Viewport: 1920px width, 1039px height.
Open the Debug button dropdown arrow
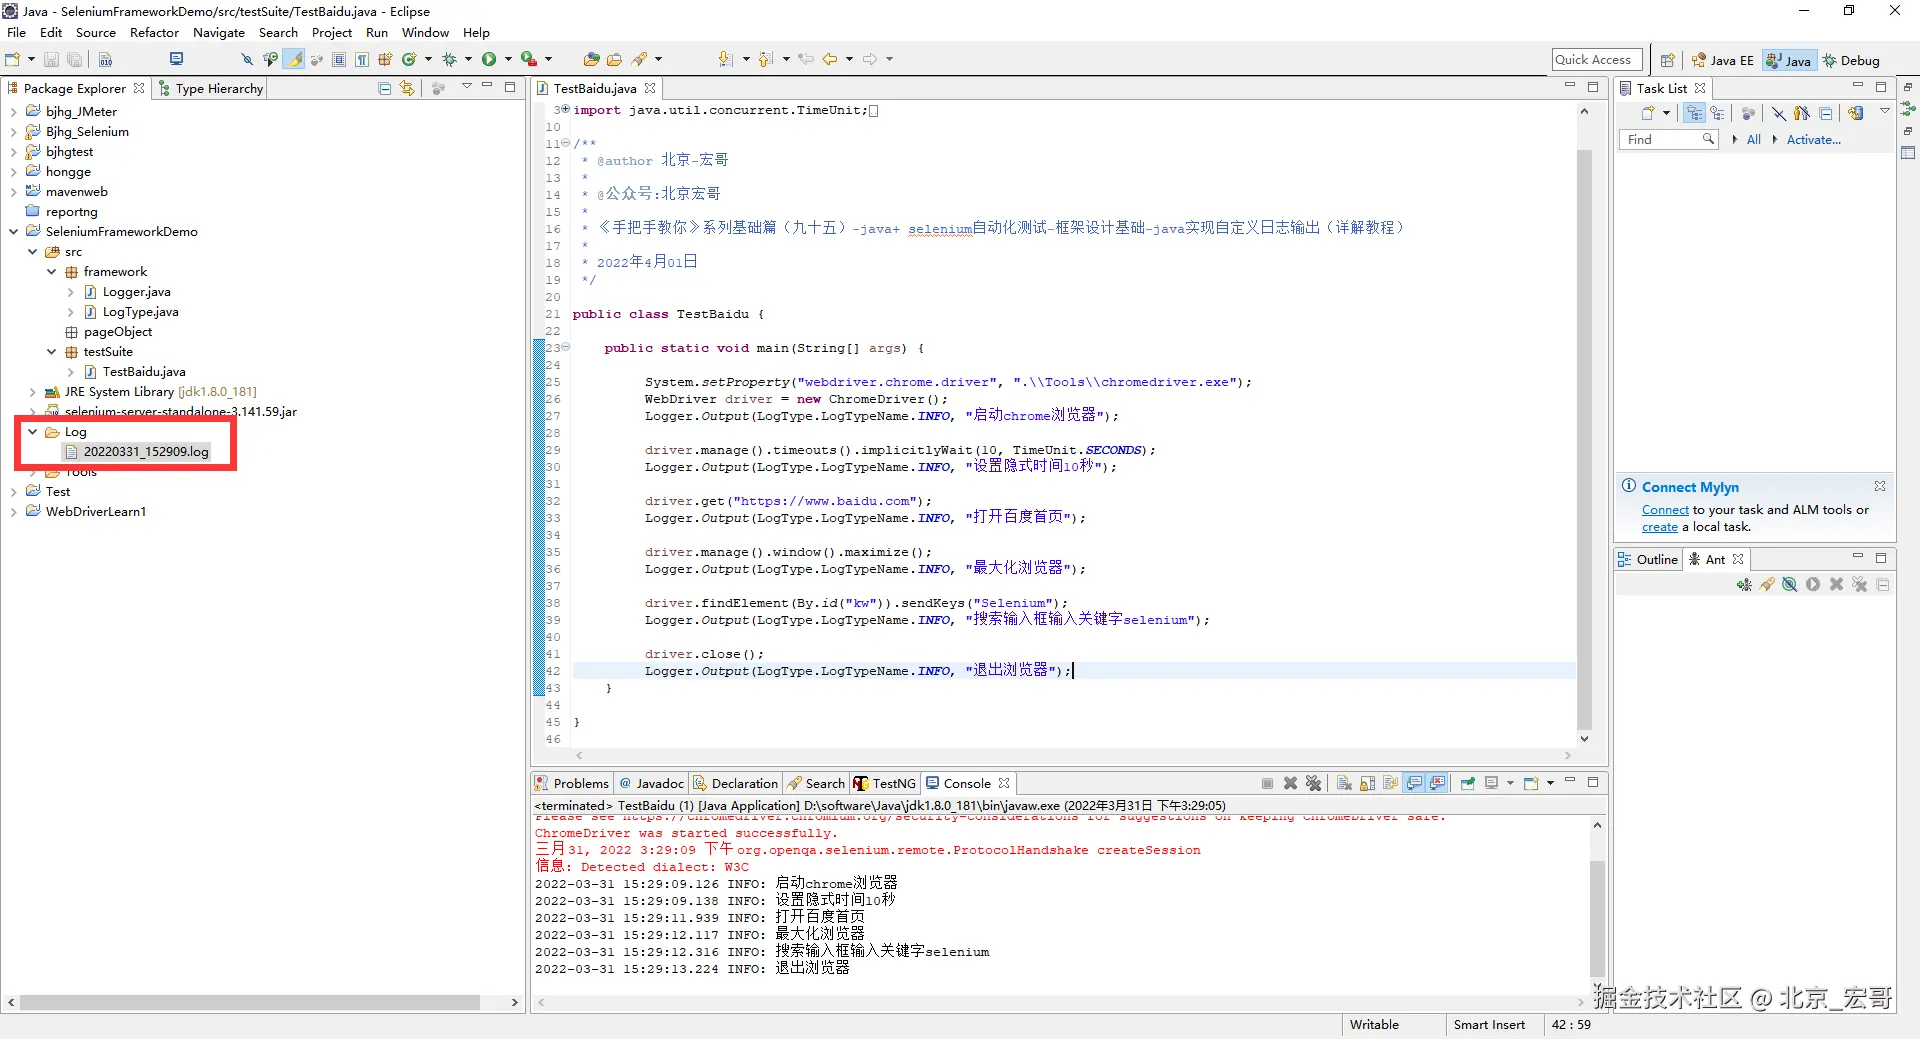pyautogui.click(x=468, y=59)
